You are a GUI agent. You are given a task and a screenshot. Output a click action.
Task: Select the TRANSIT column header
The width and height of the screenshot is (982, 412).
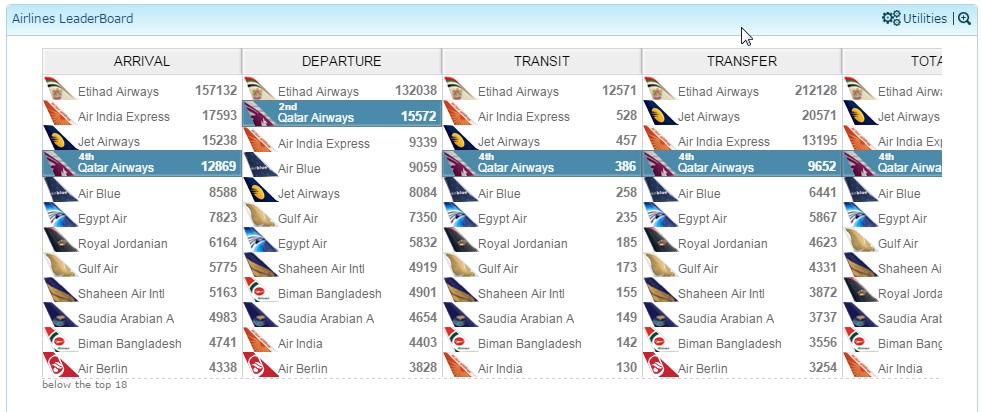(x=542, y=61)
